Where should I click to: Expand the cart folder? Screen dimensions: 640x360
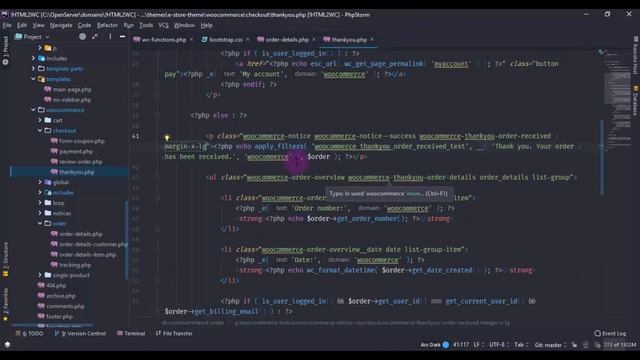tap(40, 120)
